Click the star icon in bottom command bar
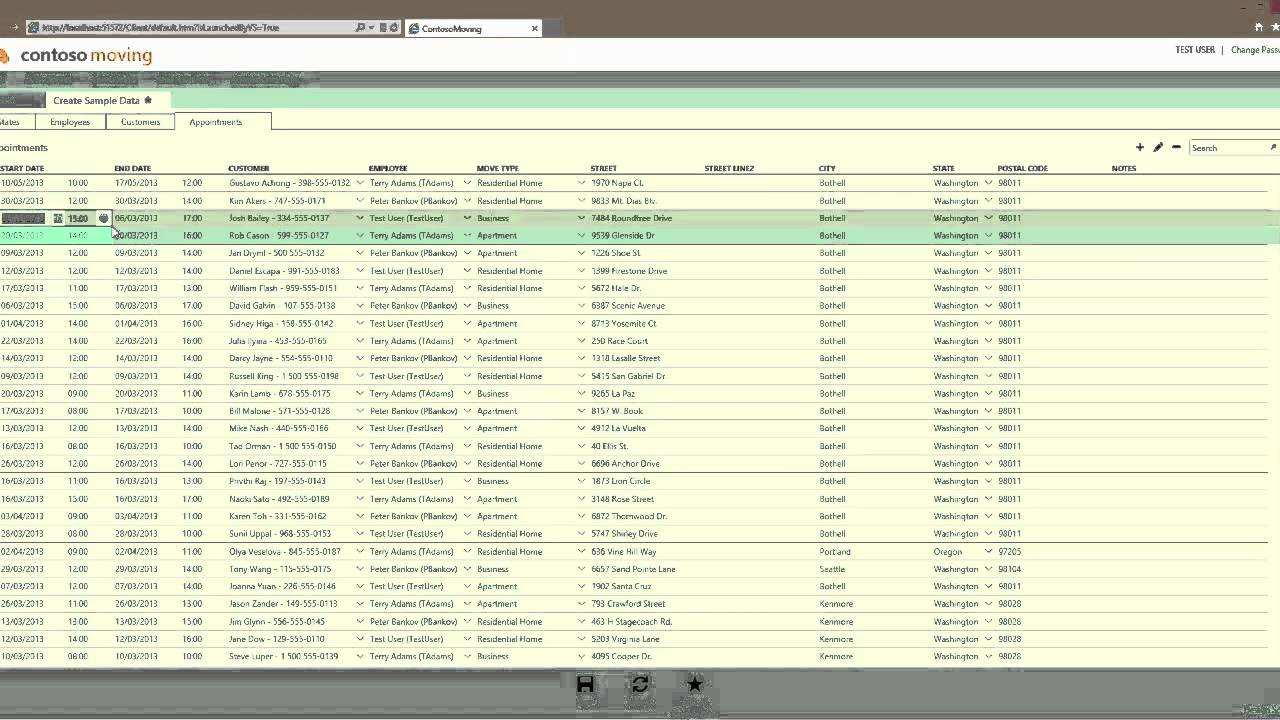 click(694, 684)
